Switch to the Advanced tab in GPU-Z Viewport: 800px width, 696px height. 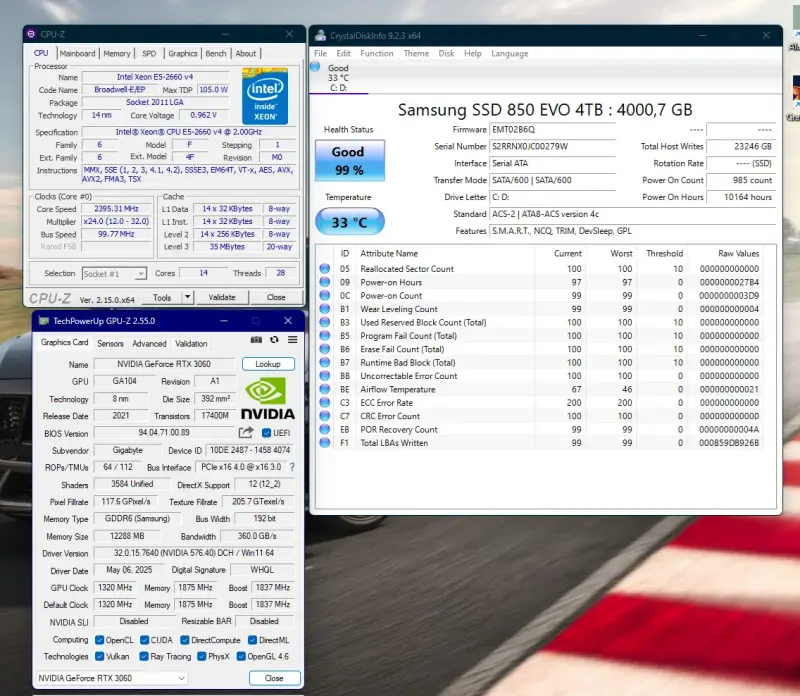point(149,344)
